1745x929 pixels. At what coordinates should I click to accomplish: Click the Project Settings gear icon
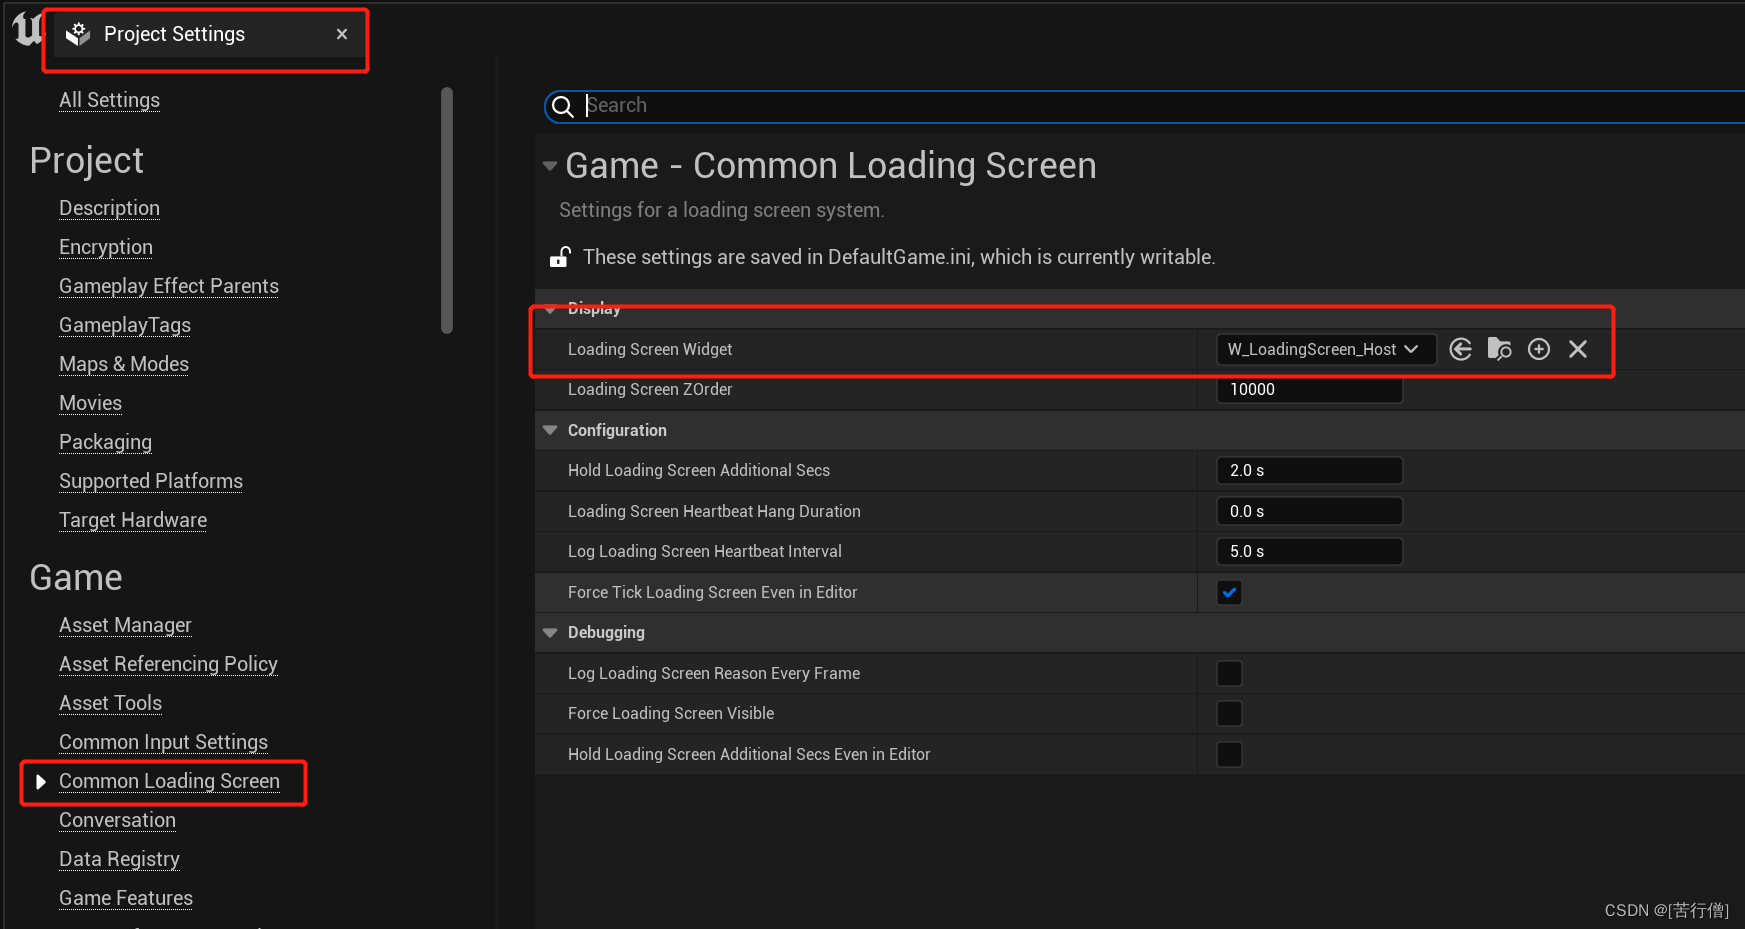[x=78, y=33]
